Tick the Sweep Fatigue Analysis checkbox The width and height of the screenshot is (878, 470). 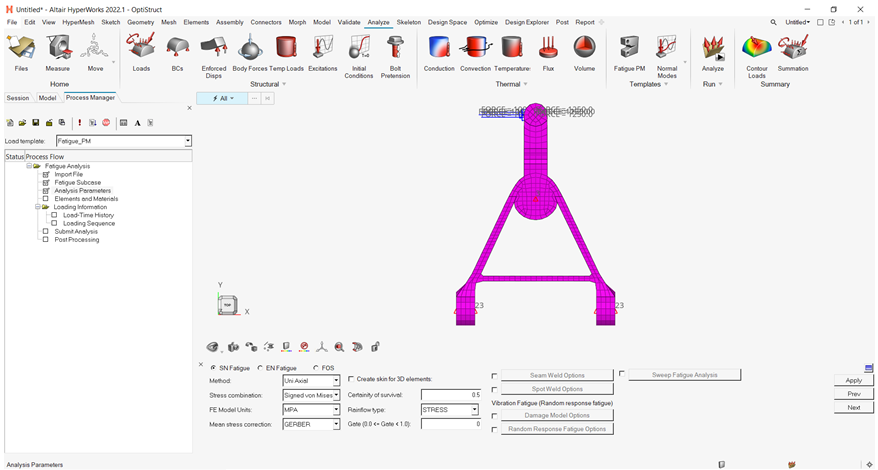[x=621, y=374]
